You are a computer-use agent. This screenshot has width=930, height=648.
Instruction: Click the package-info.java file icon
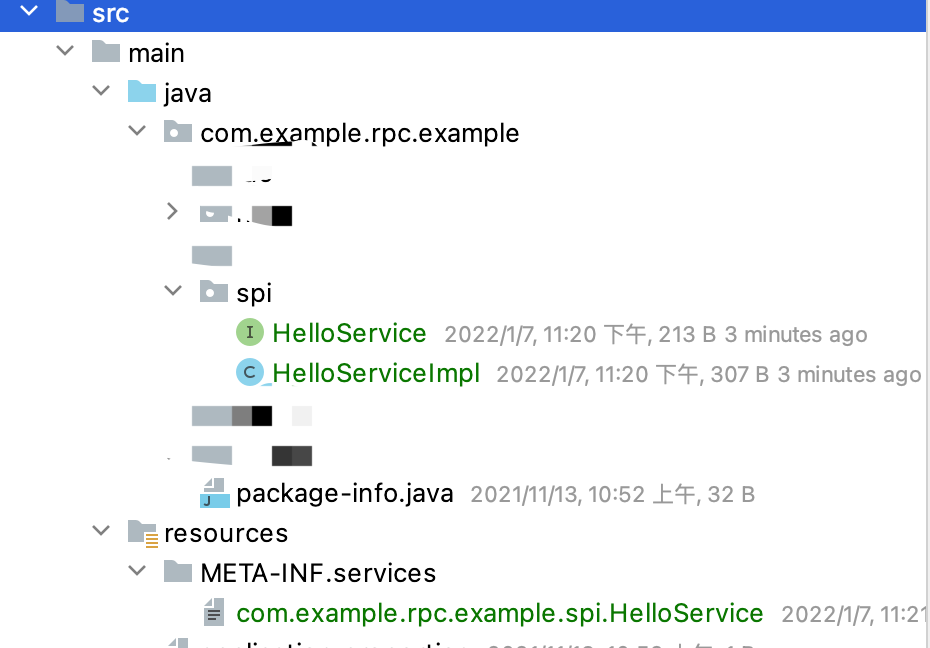214,493
